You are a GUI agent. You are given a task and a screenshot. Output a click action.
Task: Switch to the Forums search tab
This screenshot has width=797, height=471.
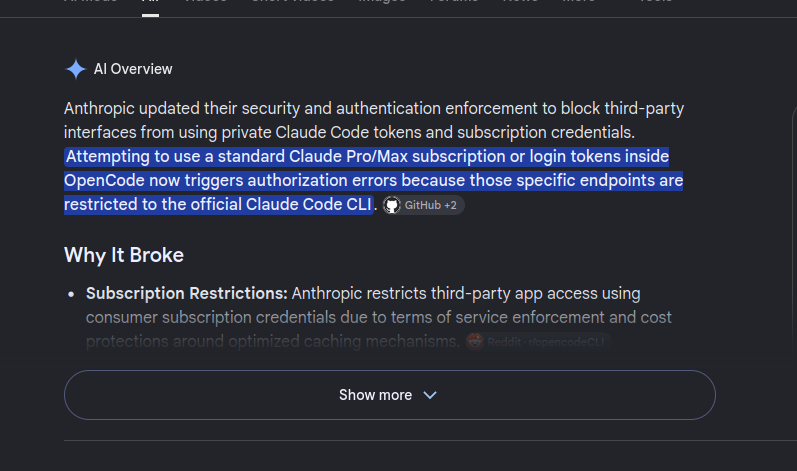click(454, 2)
